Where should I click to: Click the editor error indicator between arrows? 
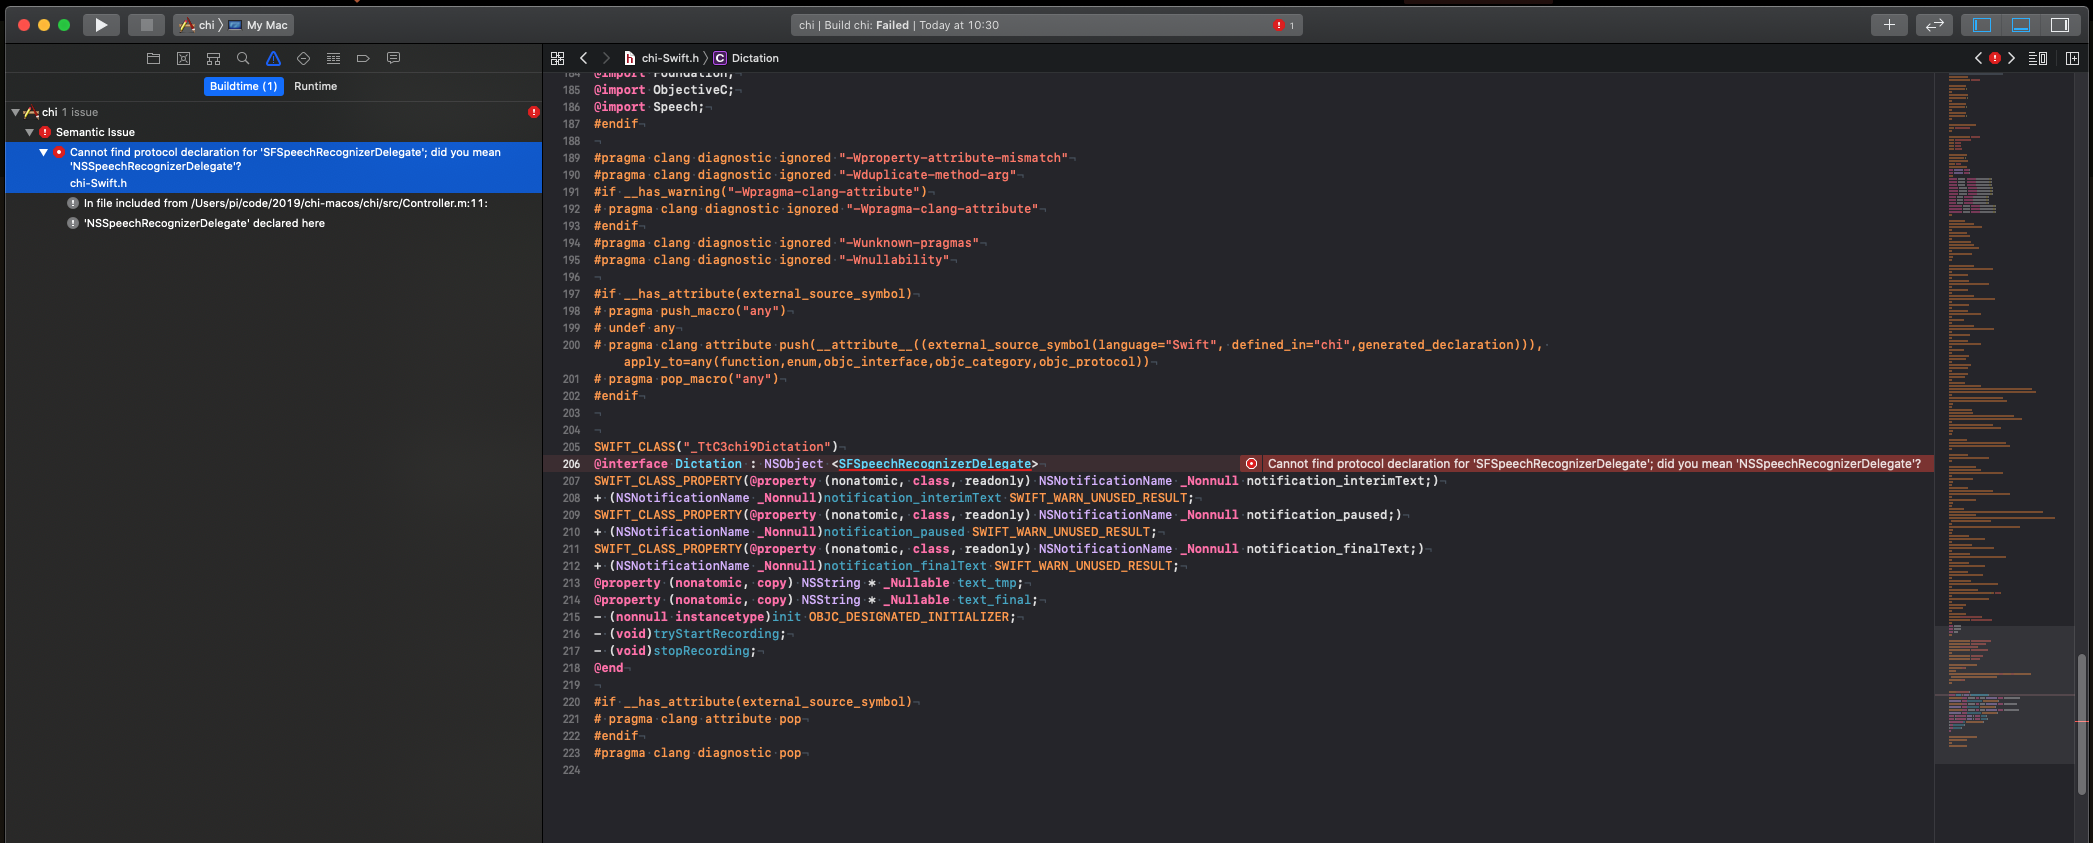pos(1995,58)
